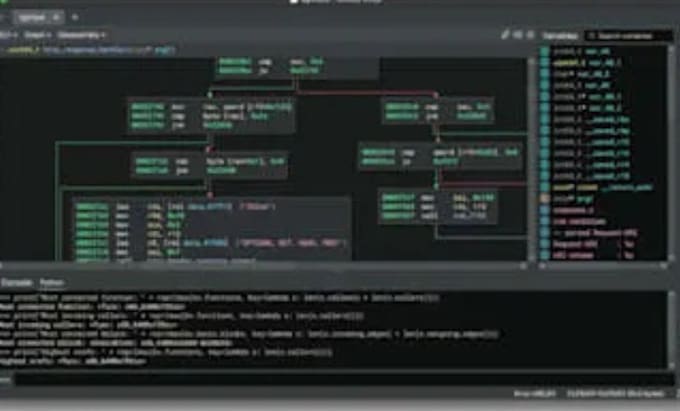Open the Disassembly level dropdown
680x411 pixels.
tap(81, 35)
